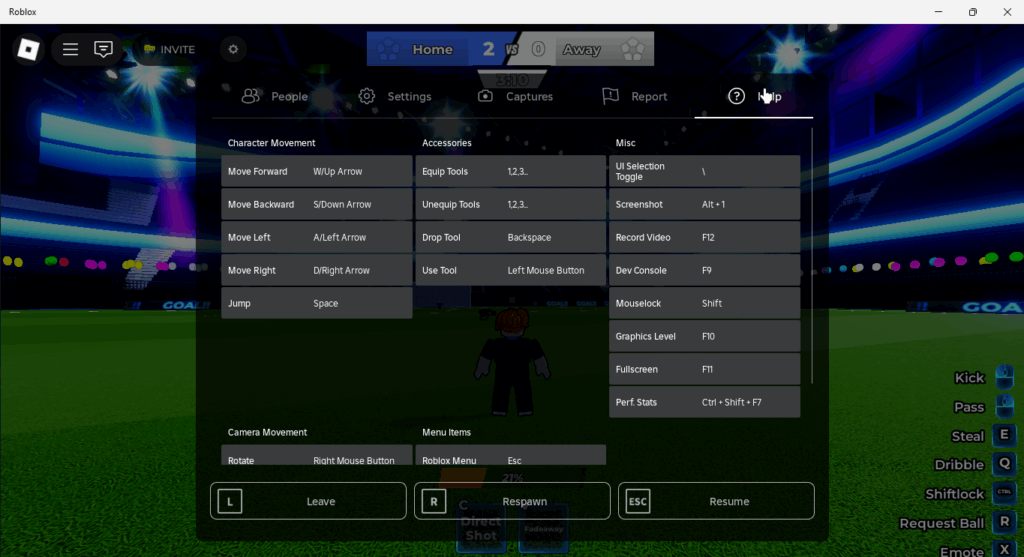Click the Menu Items heading
Viewport: 1024px width, 557px height.
[x=446, y=432]
